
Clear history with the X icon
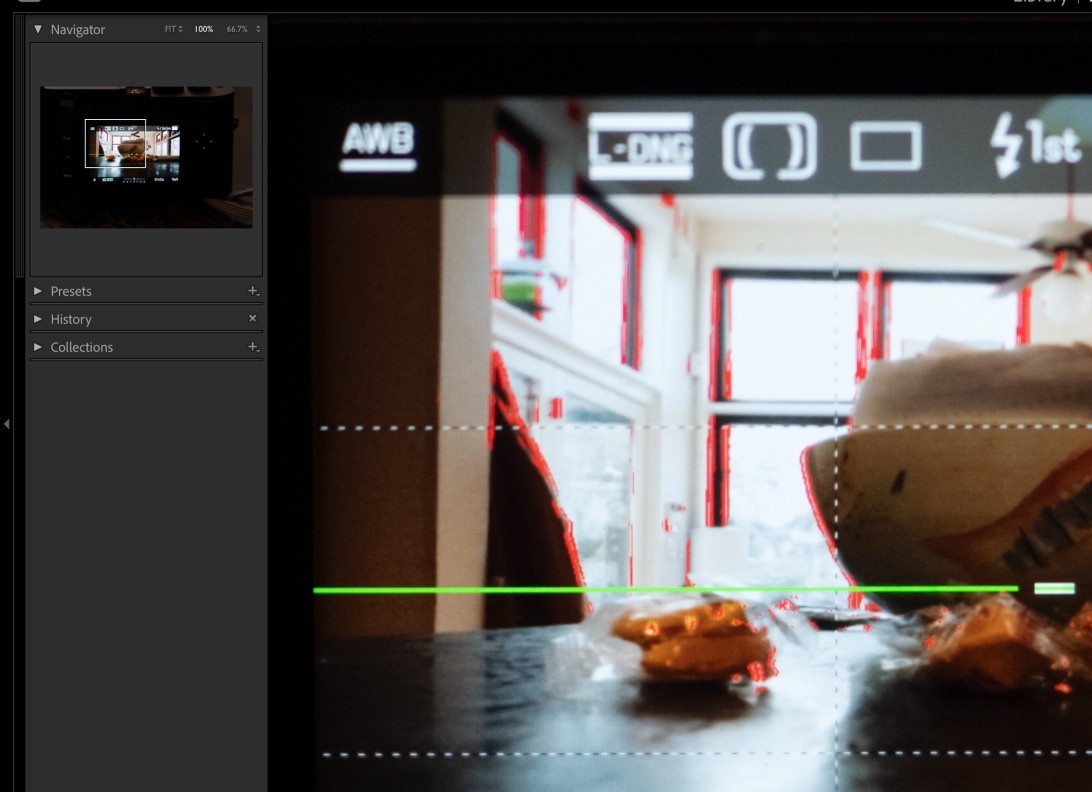(x=253, y=319)
